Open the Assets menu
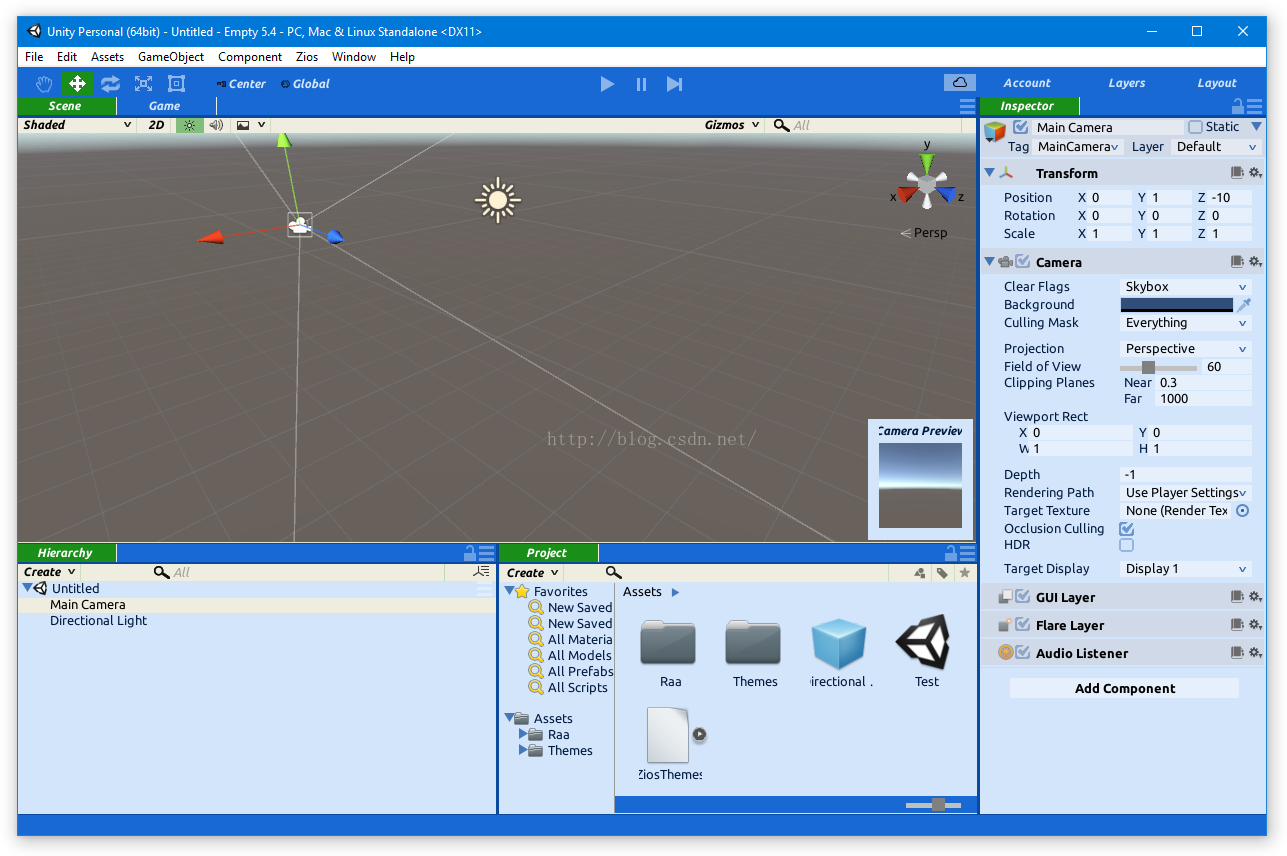 tap(108, 57)
